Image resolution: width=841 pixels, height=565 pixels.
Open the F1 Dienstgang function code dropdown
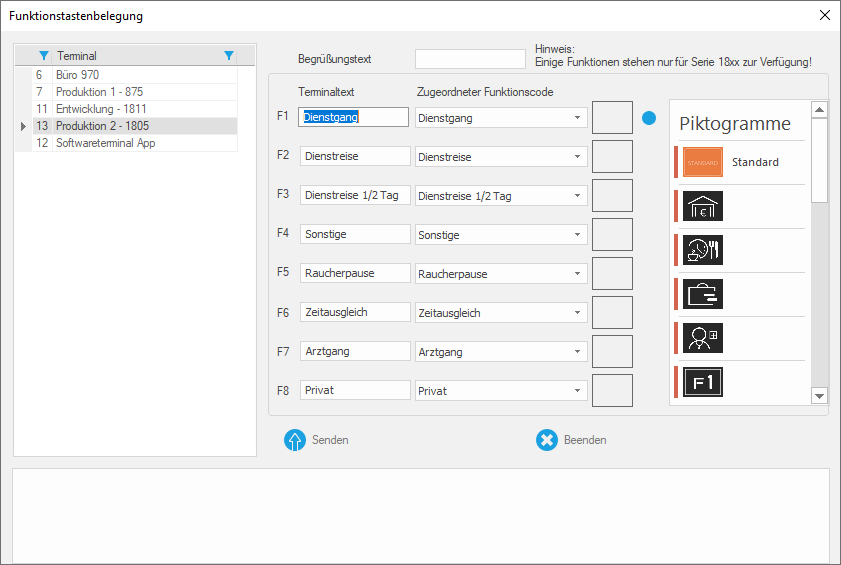coord(577,118)
